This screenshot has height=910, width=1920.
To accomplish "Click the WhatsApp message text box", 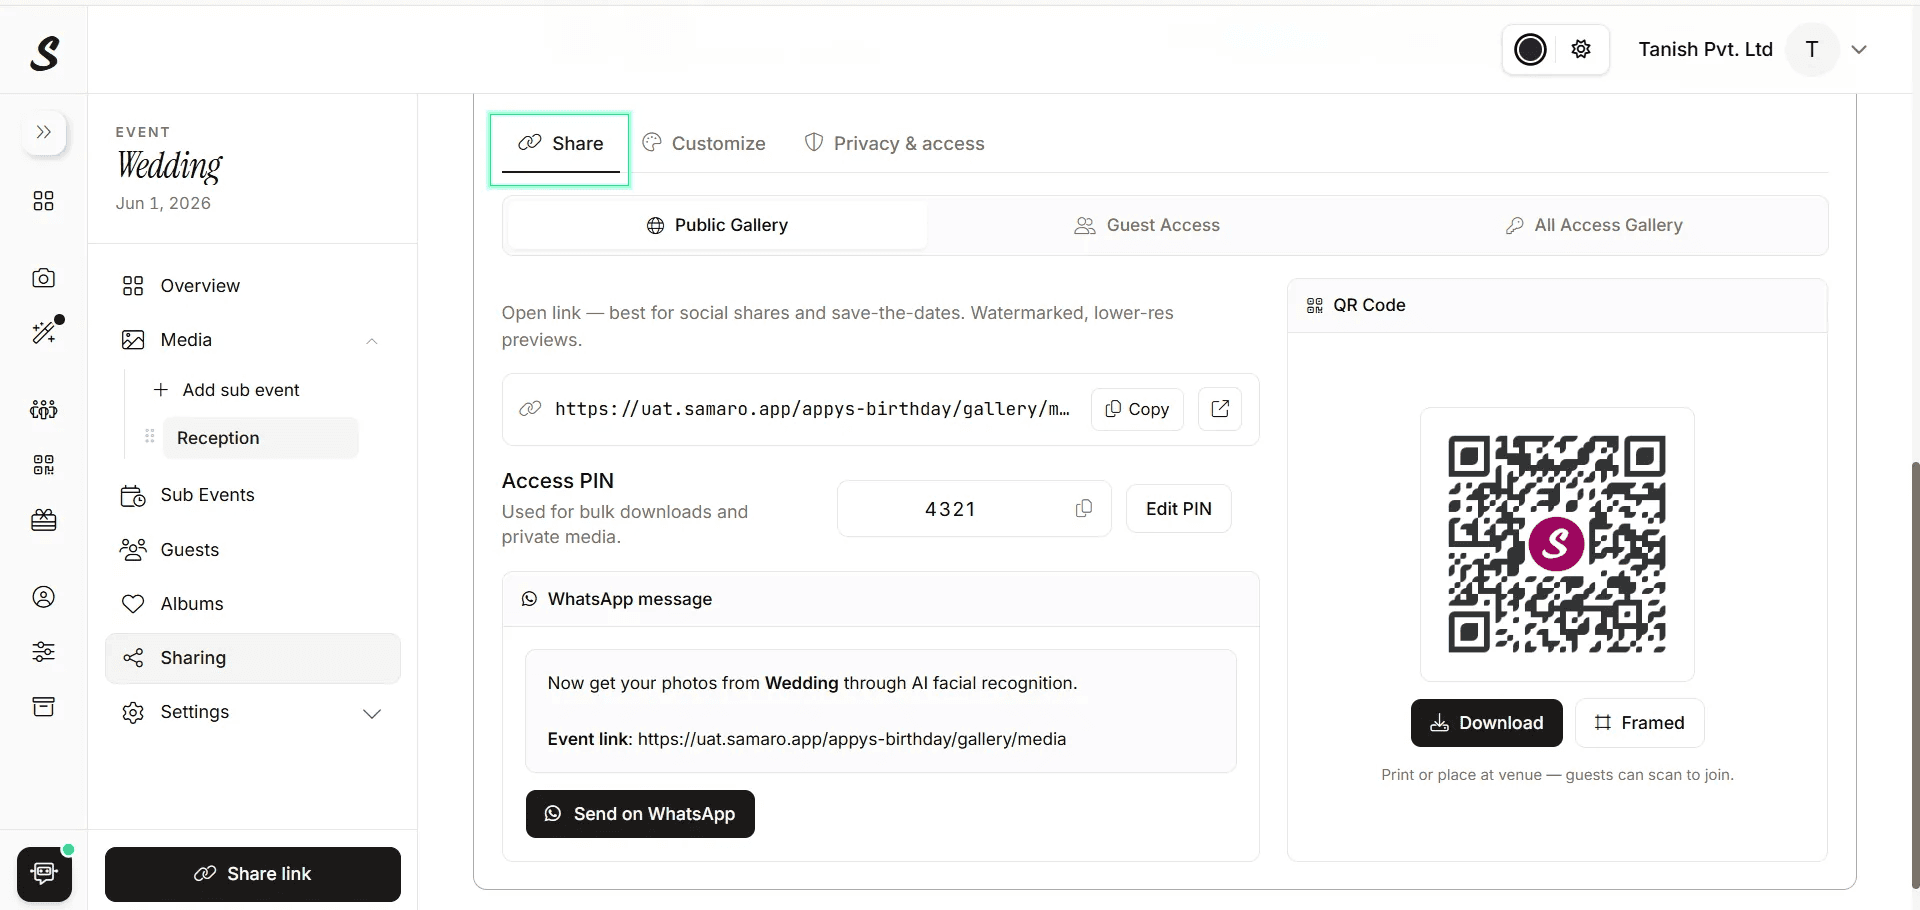I will coord(881,711).
